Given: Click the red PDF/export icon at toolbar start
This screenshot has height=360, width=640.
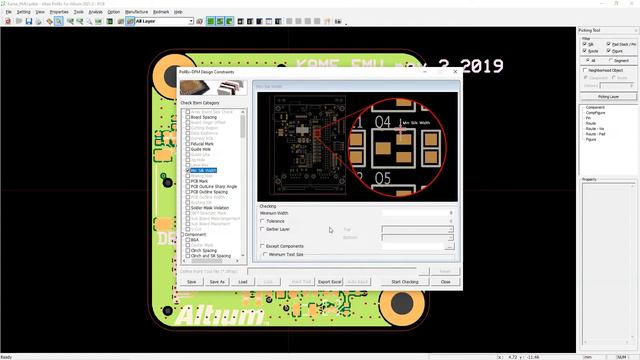Looking at the screenshot, I should click(x=8, y=21).
